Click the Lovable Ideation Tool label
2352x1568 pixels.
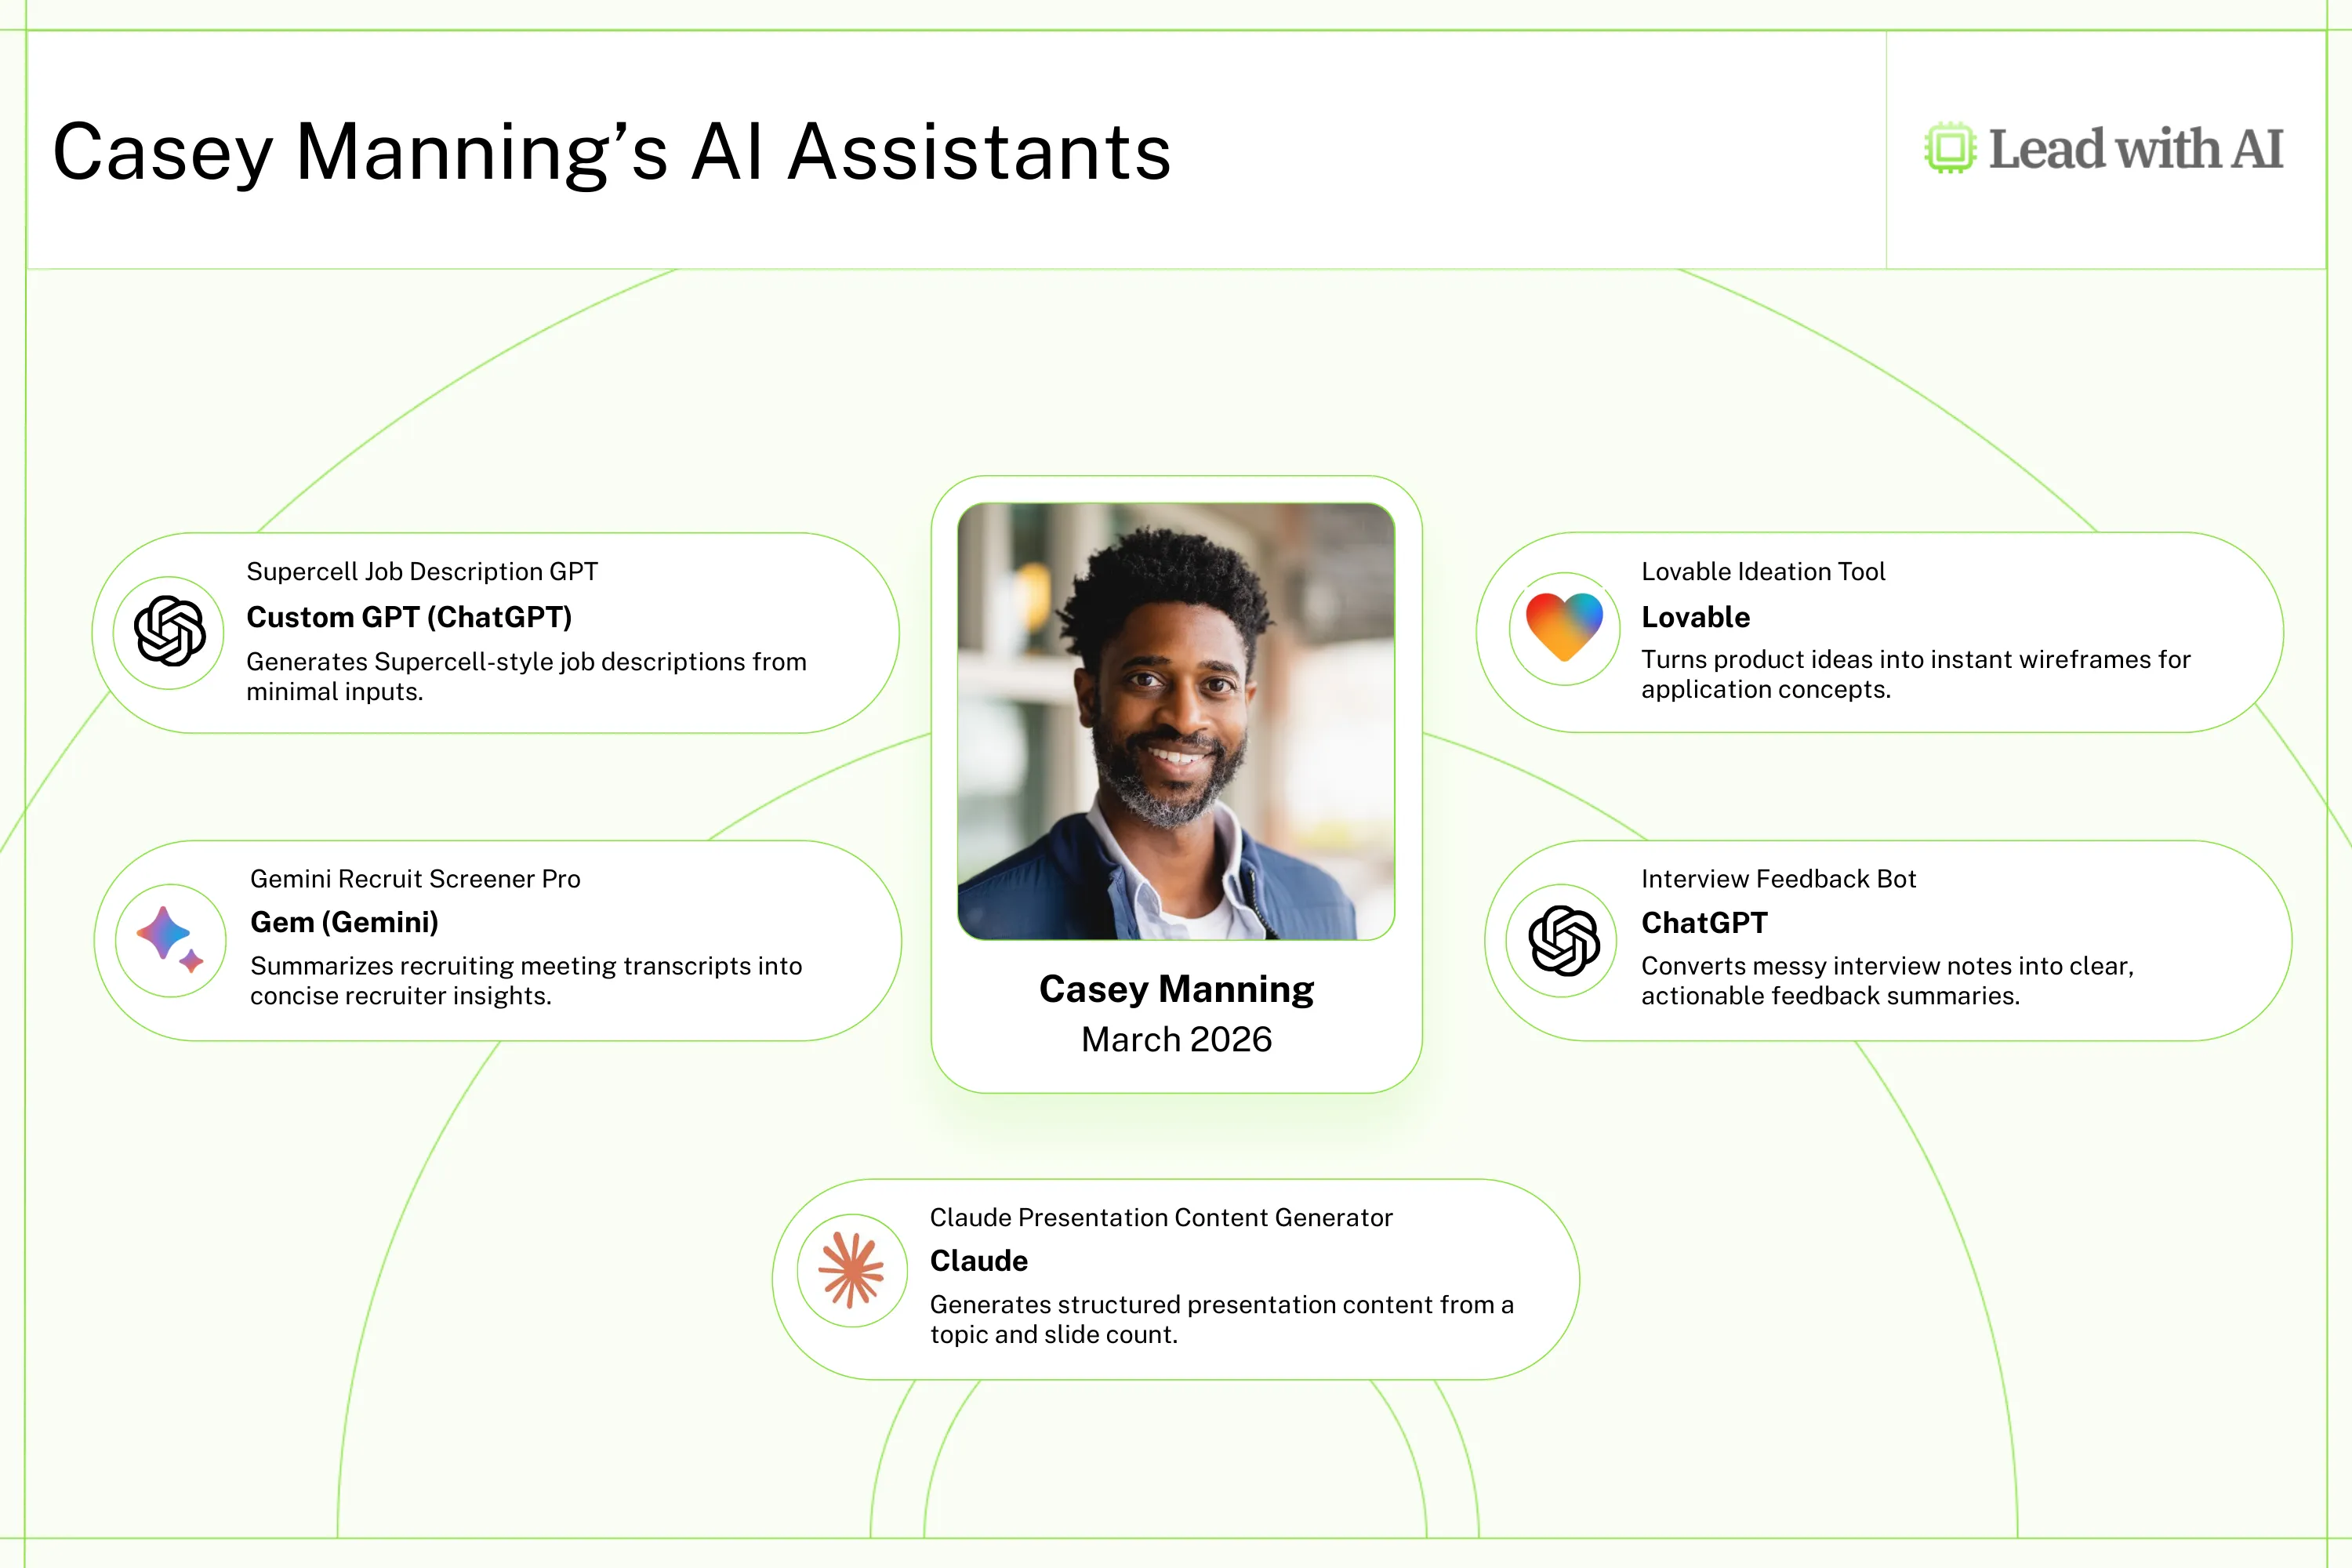point(1762,571)
